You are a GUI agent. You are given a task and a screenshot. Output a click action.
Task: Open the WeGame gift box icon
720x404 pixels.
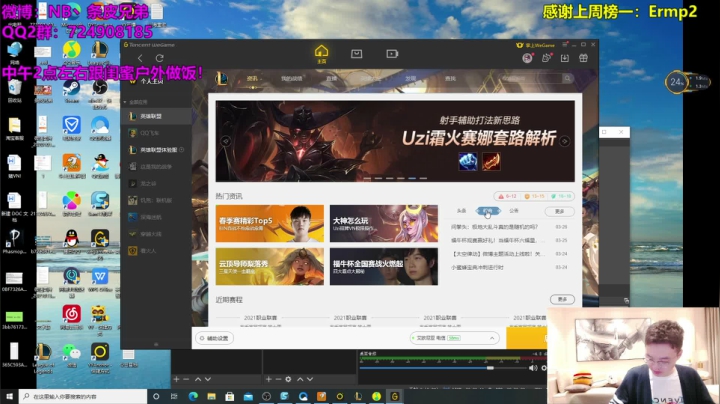[x=583, y=58]
